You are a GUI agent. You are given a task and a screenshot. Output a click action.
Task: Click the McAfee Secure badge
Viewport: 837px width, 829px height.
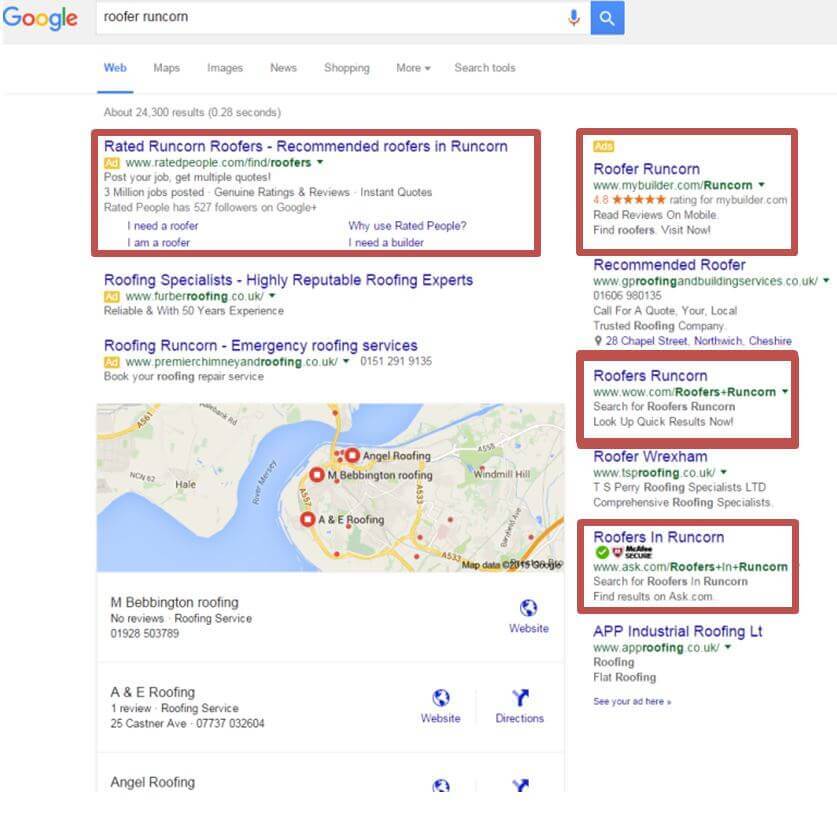point(632,552)
